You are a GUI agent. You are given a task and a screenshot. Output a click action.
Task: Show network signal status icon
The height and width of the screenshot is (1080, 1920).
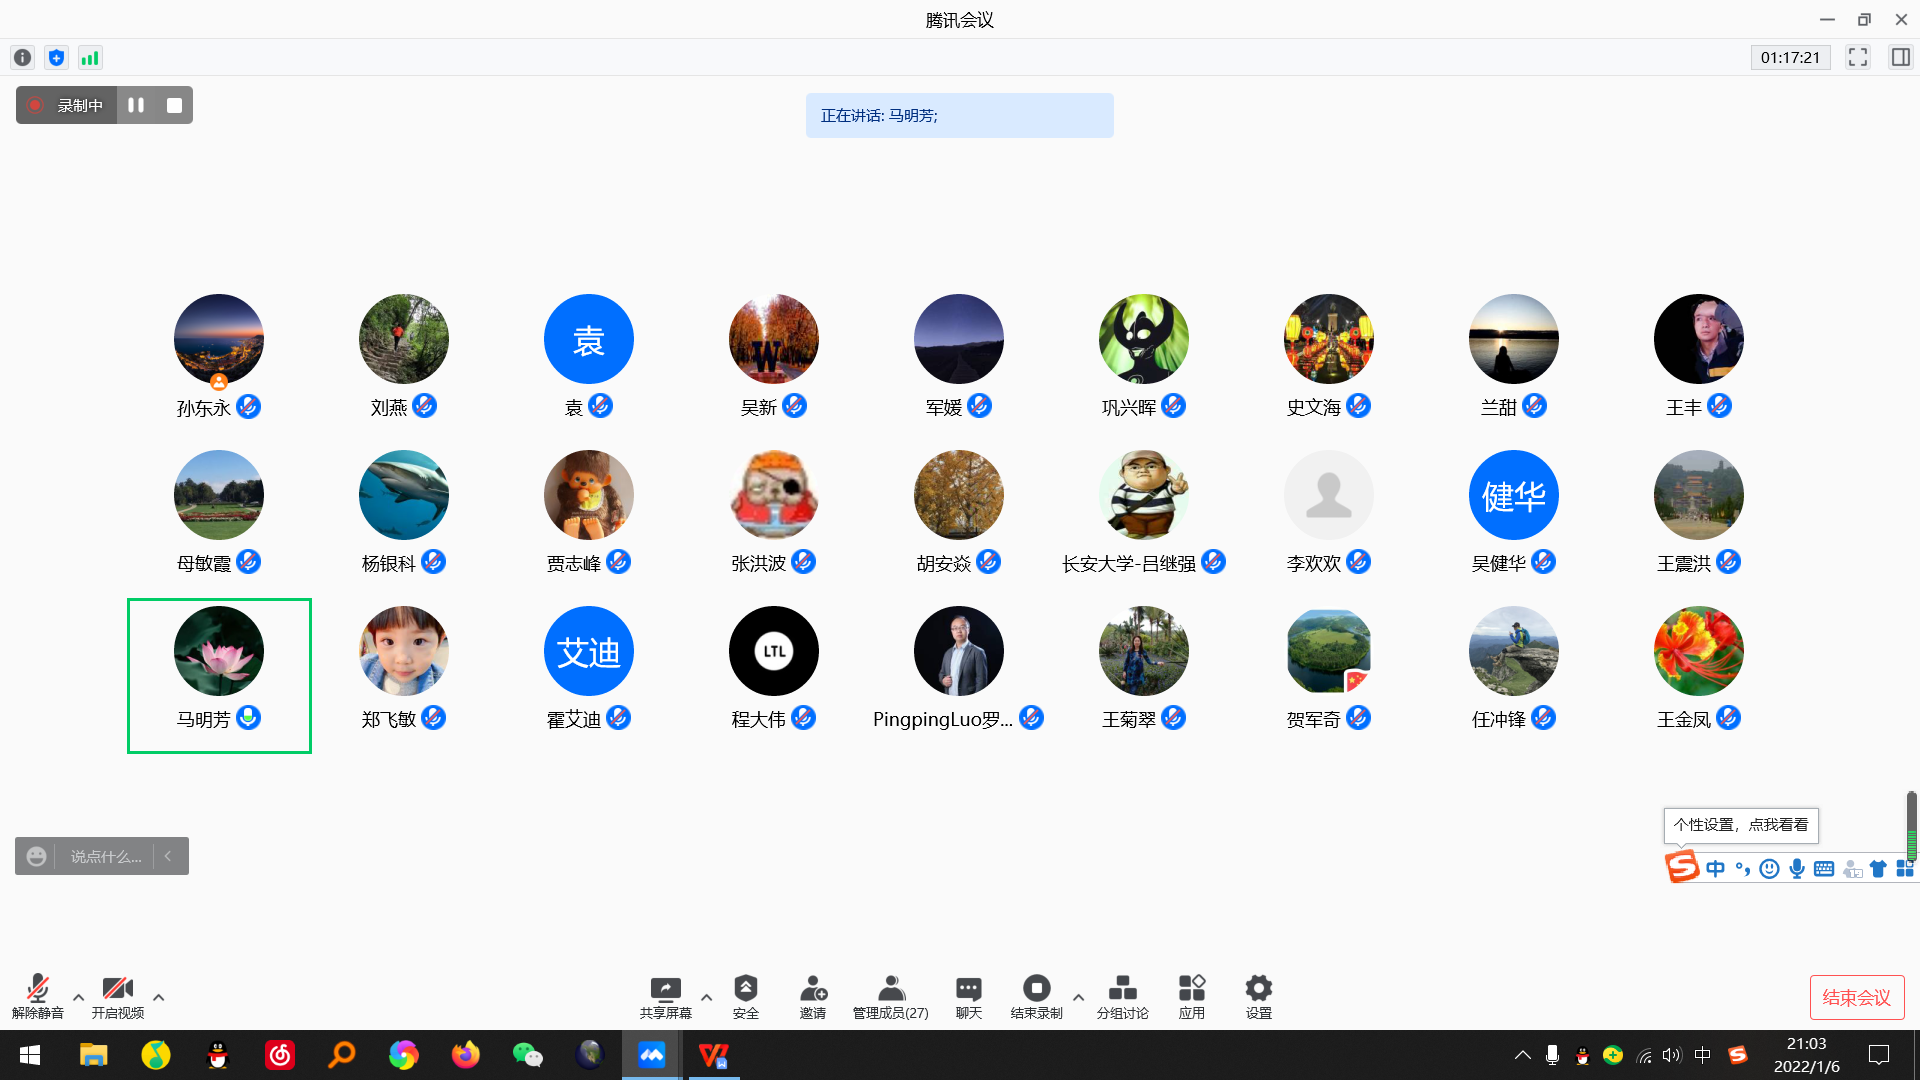point(90,58)
